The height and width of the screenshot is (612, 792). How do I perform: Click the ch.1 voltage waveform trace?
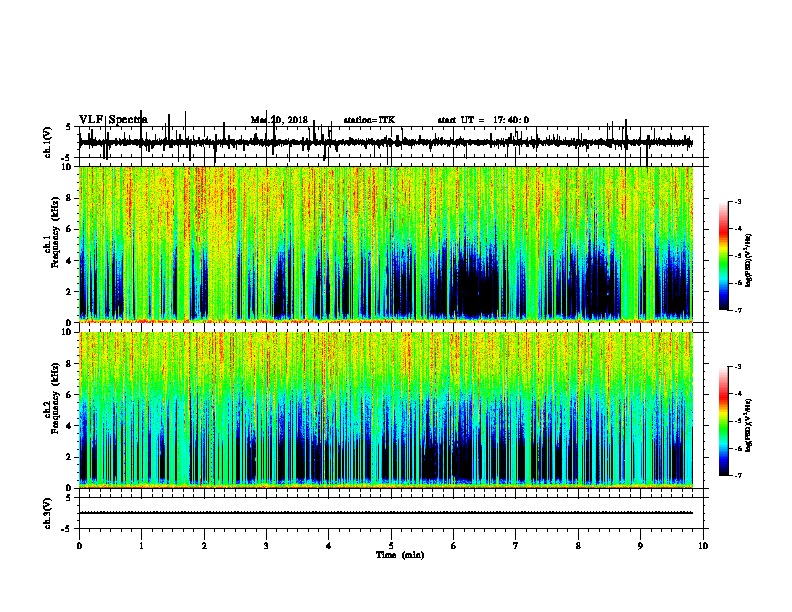[x=386, y=143]
